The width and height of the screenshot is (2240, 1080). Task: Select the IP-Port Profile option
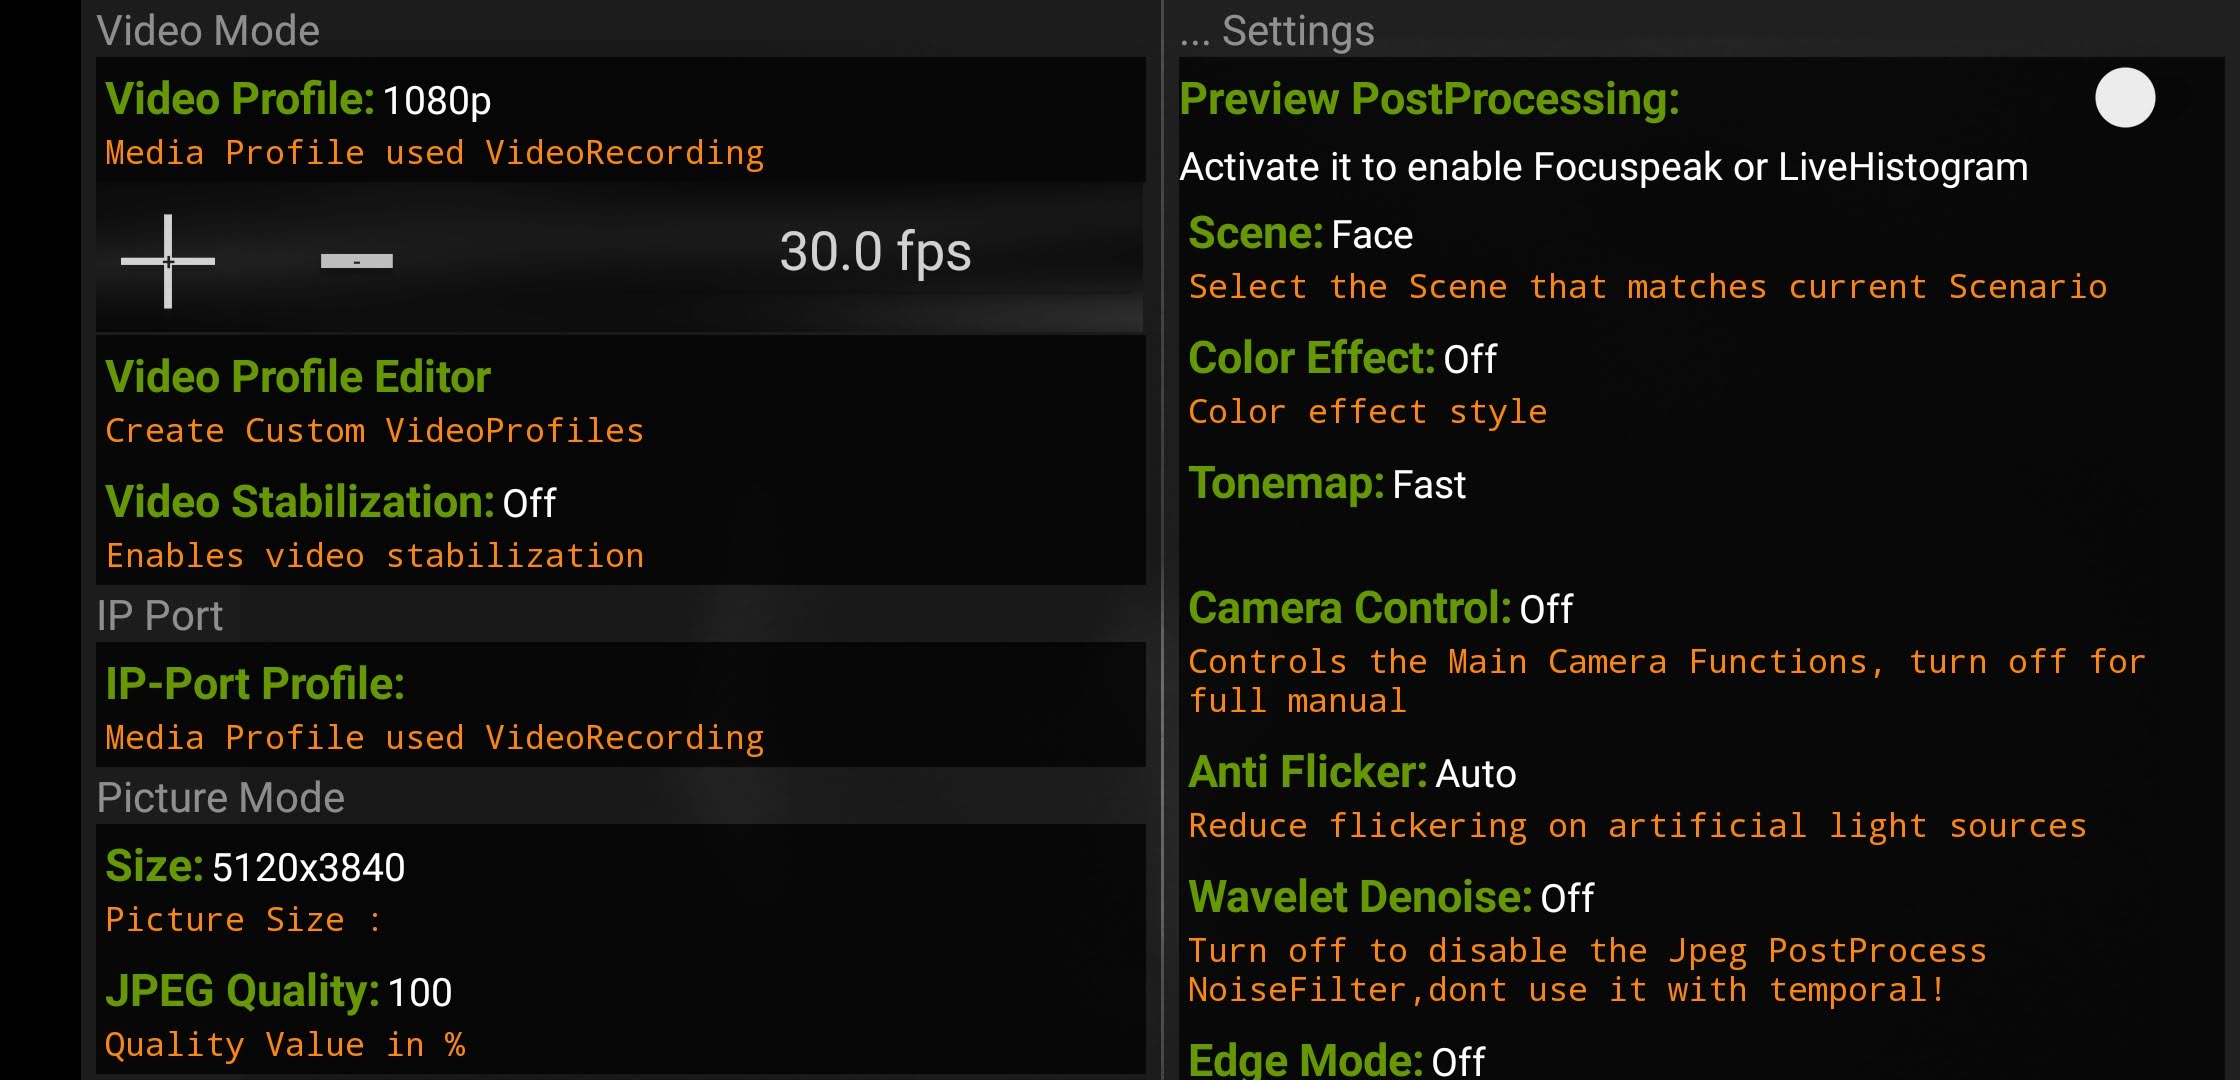click(620, 706)
